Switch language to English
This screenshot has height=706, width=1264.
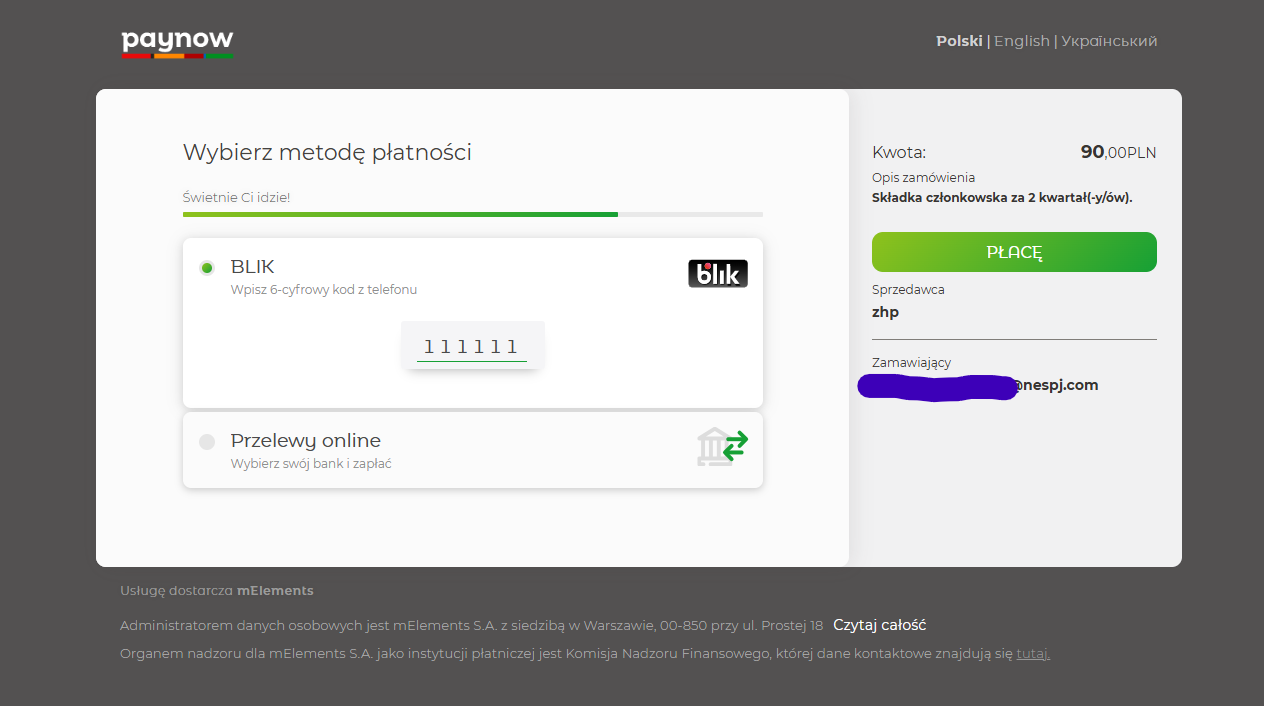click(x=1021, y=41)
